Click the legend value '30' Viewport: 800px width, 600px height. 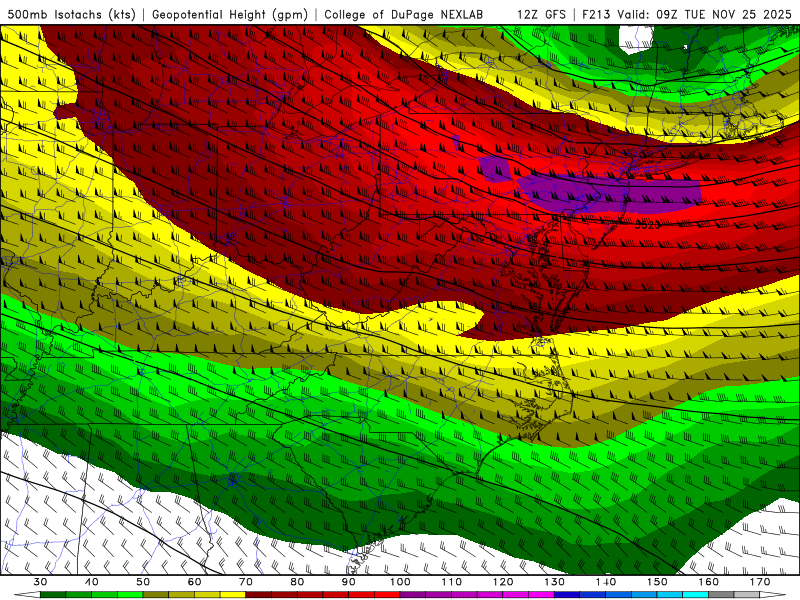(40, 582)
